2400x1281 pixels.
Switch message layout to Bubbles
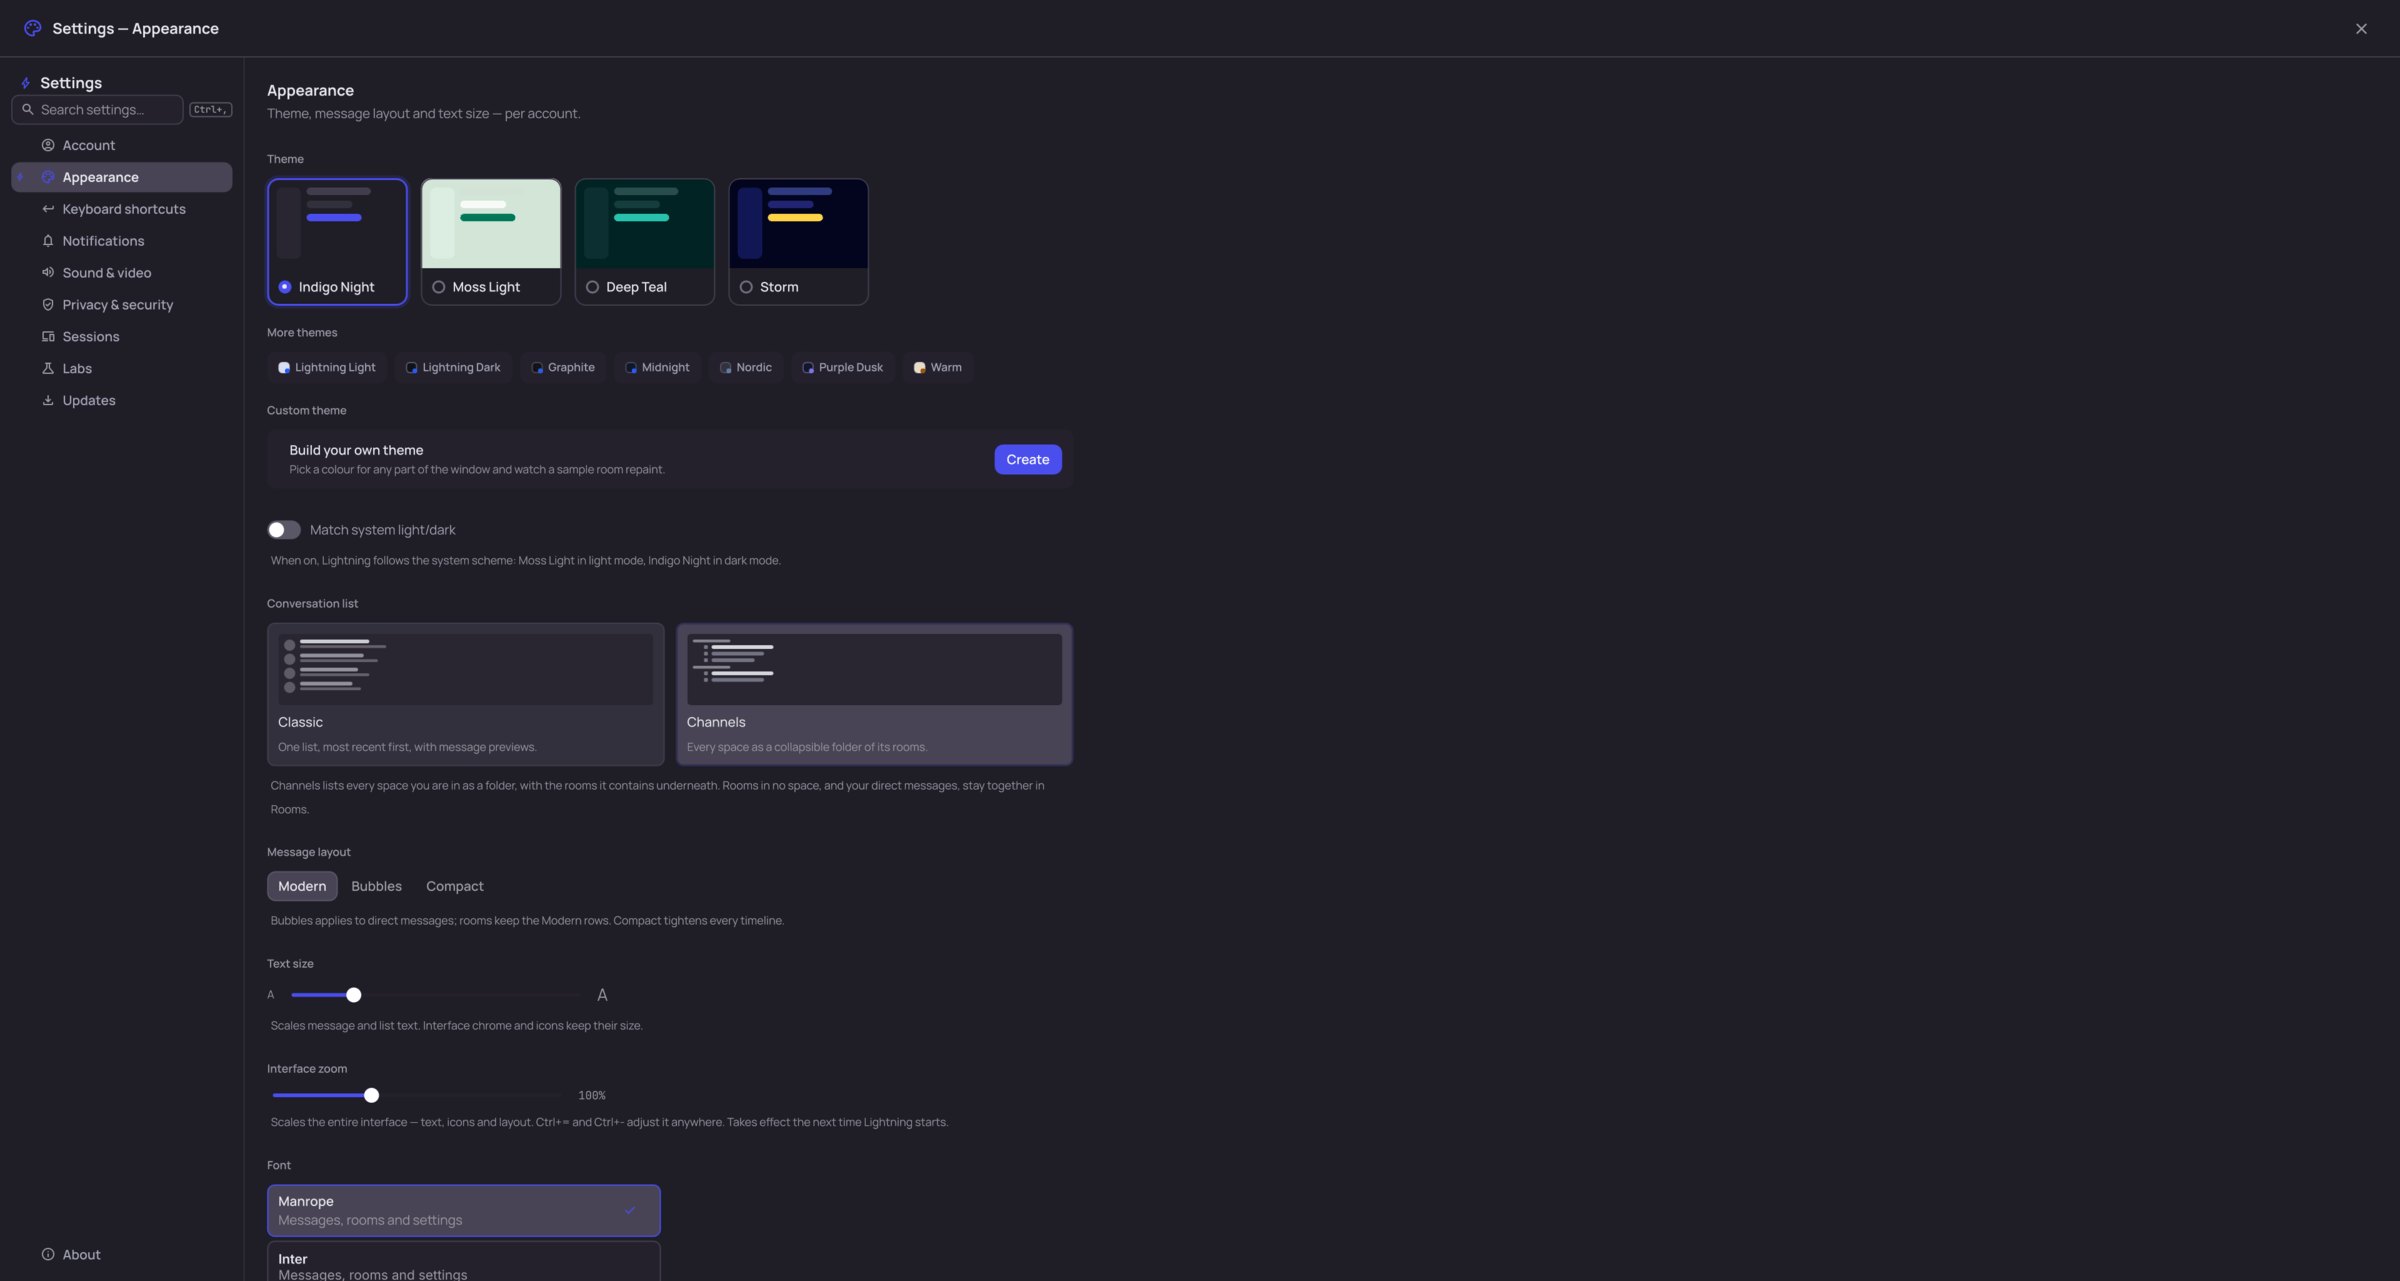point(377,887)
